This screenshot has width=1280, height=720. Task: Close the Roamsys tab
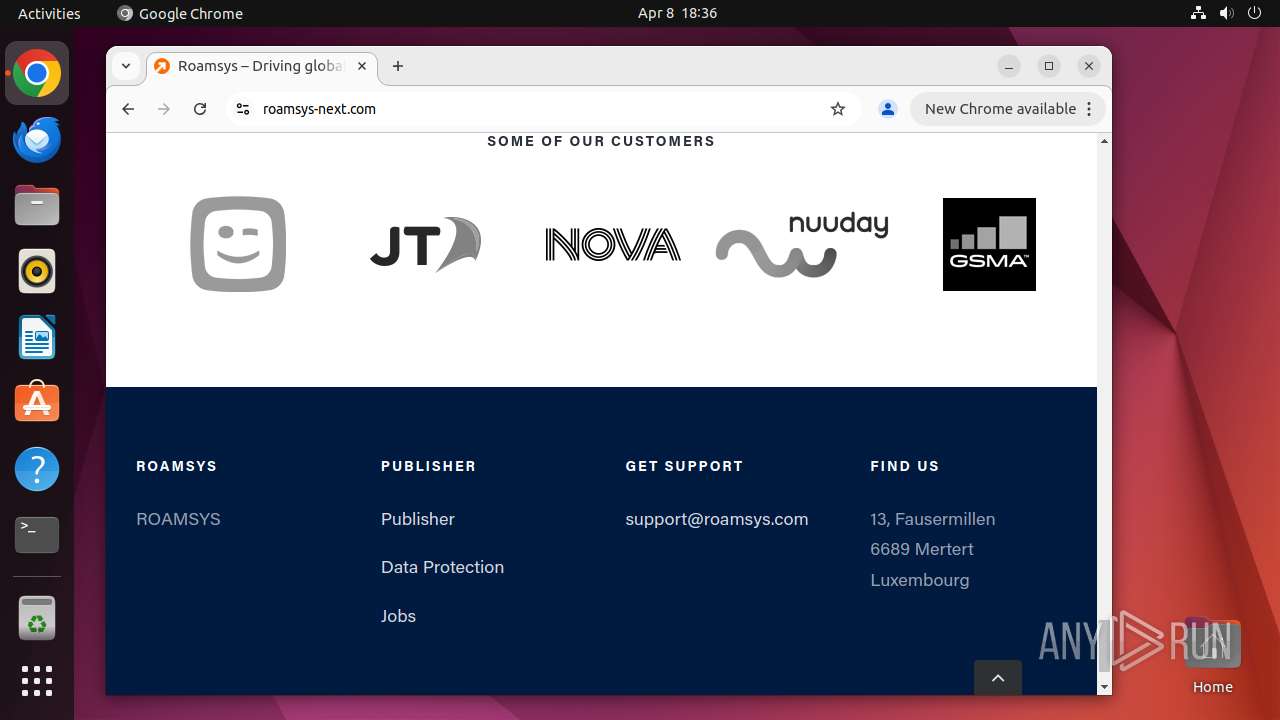(362, 66)
